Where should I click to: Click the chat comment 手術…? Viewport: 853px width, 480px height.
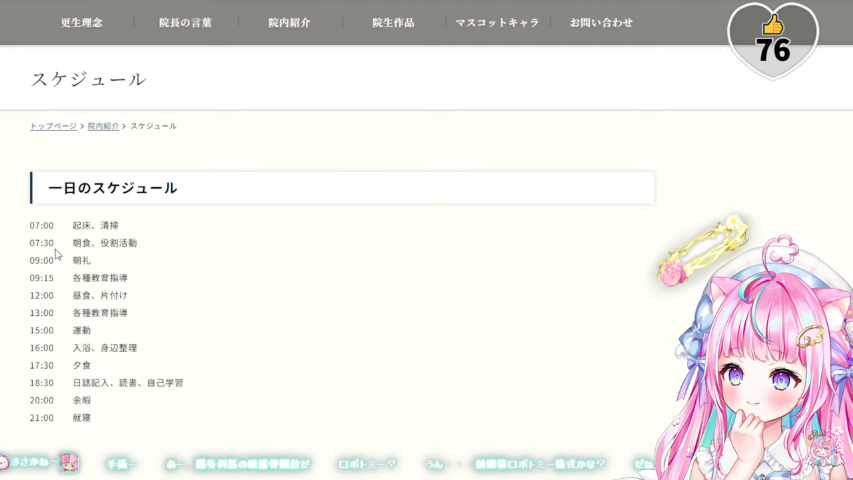(x=122, y=464)
